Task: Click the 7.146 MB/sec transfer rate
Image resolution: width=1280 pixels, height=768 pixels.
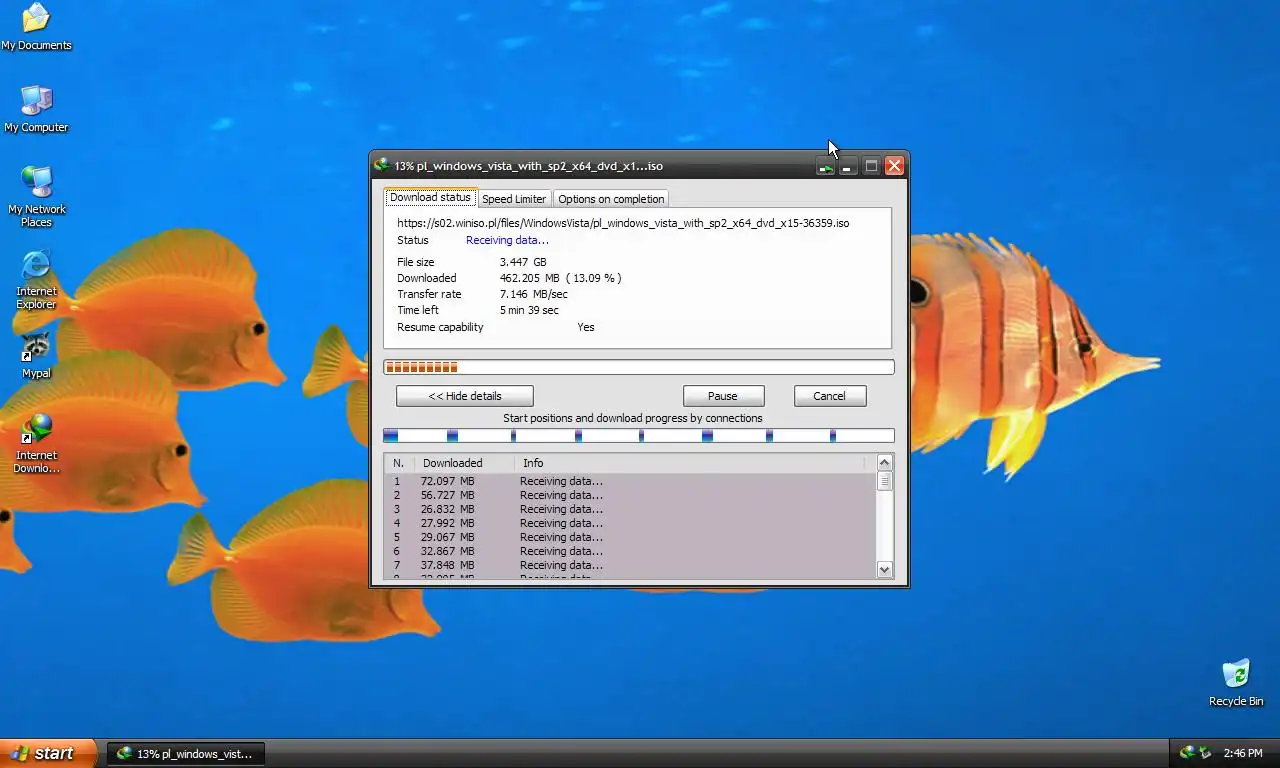Action: (533, 294)
